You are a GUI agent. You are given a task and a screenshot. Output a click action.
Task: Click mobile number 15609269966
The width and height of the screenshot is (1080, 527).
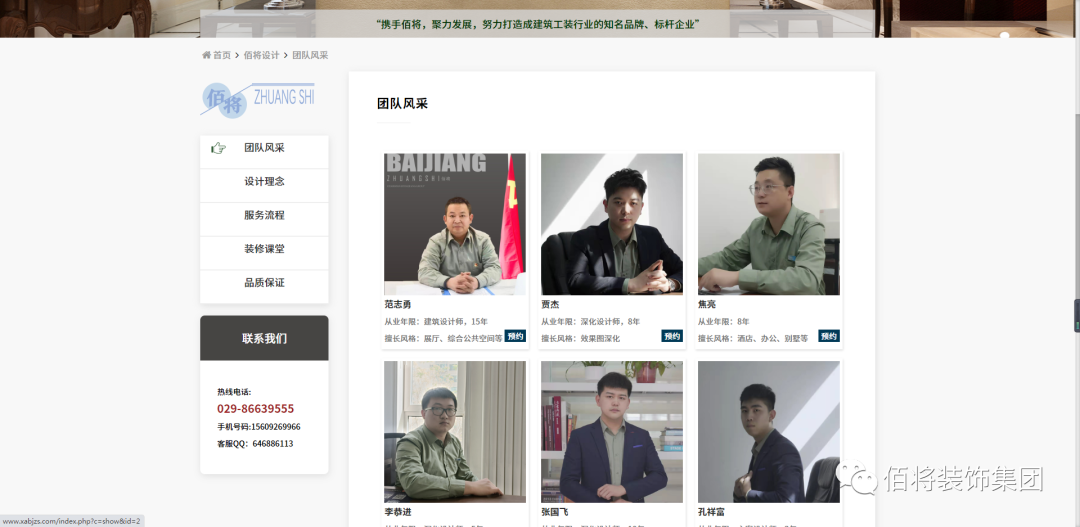click(x=276, y=426)
